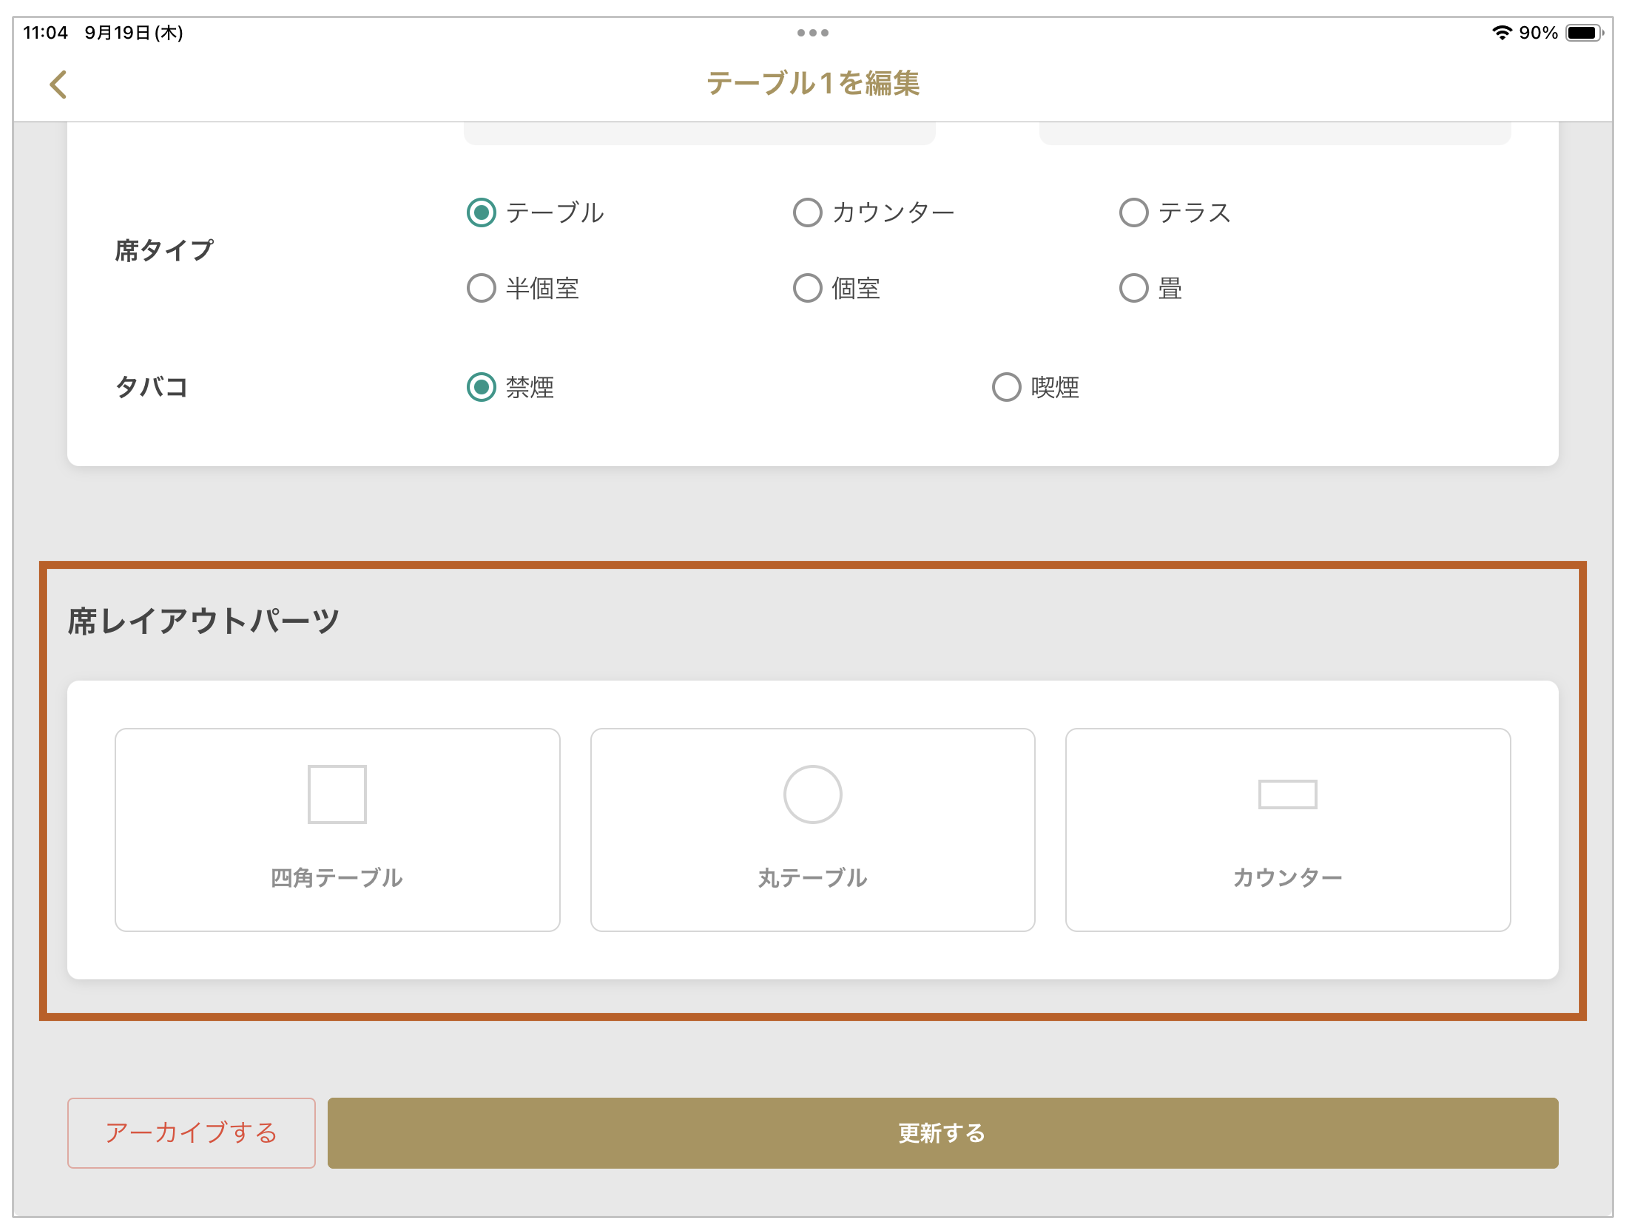The image size is (1628, 1230).
Task: Tap the Wi-Fi status icon
Action: click(x=1501, y=33)
